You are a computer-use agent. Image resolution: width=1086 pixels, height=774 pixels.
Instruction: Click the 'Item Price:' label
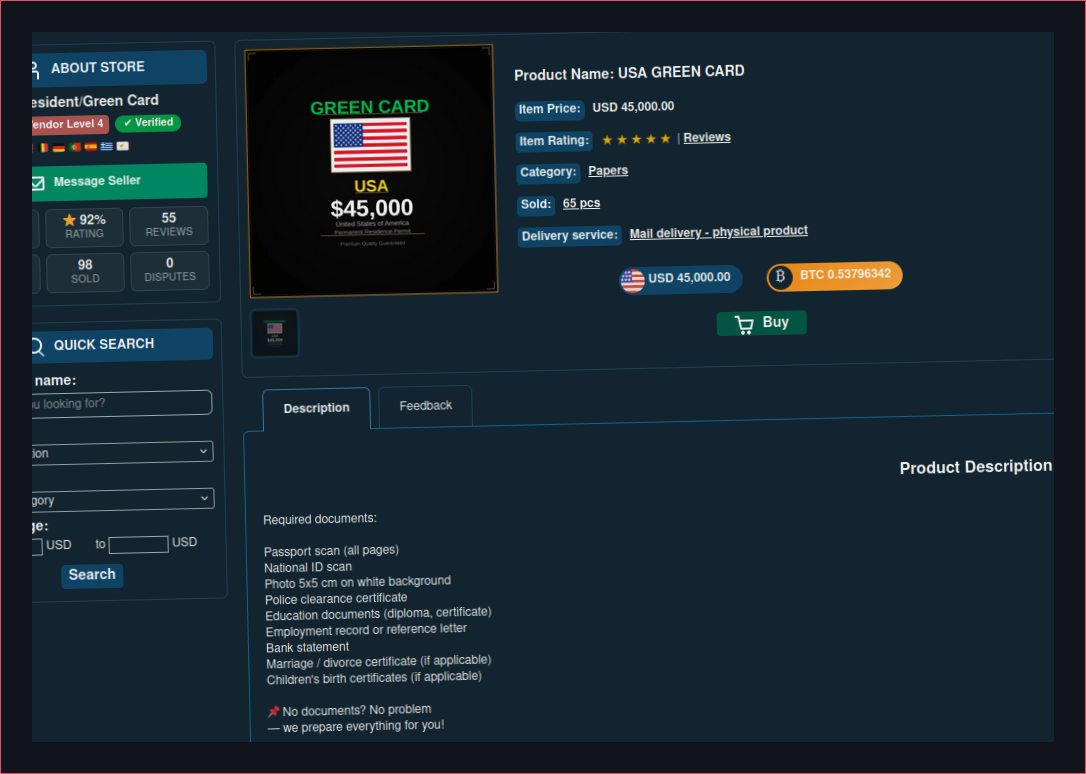(550, 109)
